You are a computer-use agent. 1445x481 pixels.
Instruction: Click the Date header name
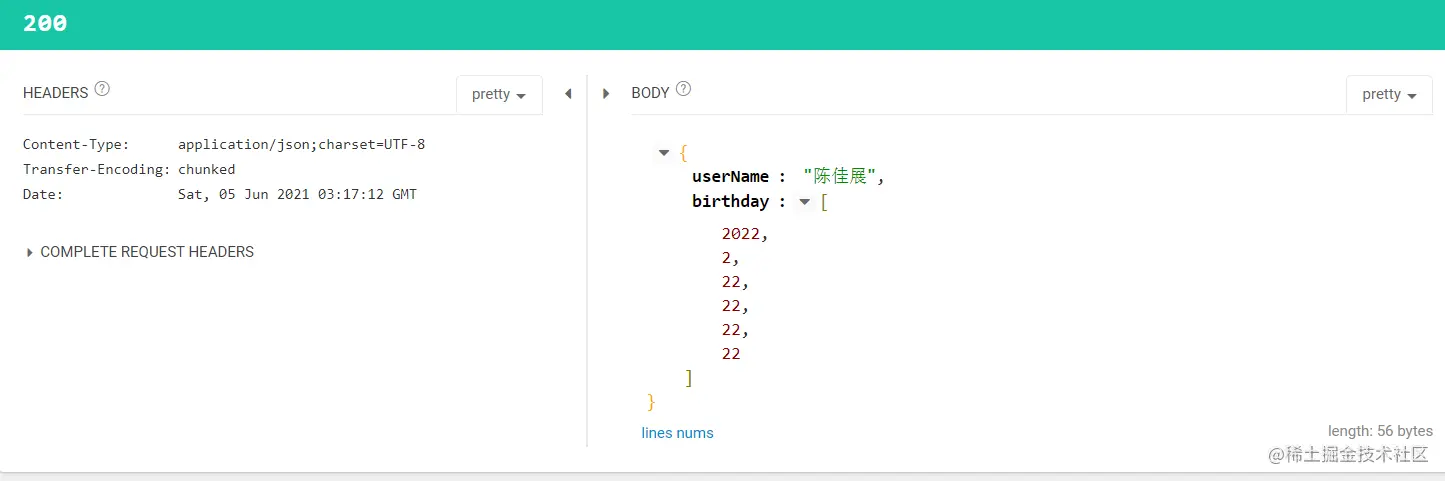[43, 194]
